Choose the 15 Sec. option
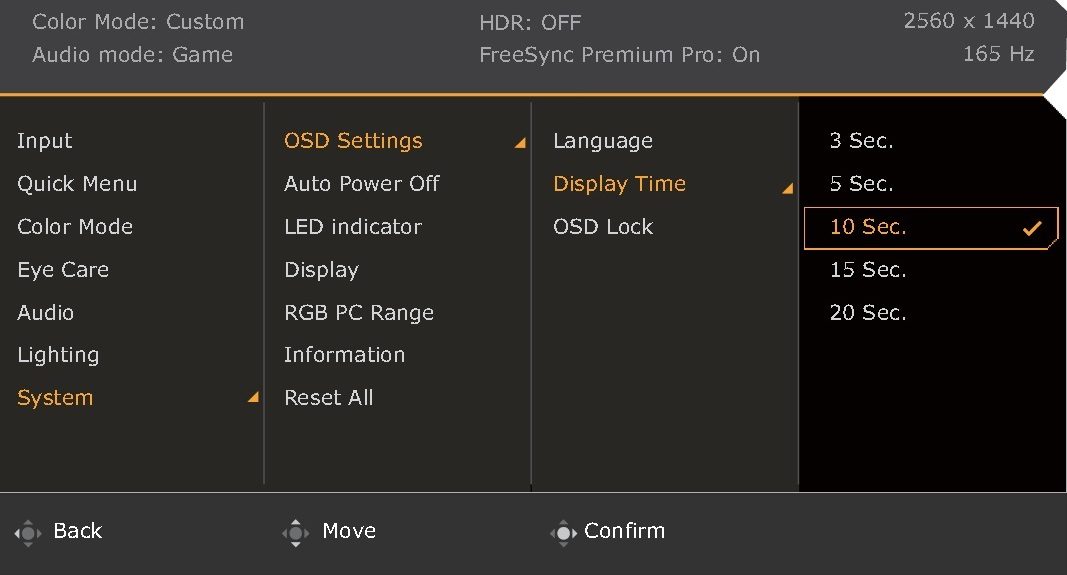This screenshot has width=1067, height=575. coord(868,270)
